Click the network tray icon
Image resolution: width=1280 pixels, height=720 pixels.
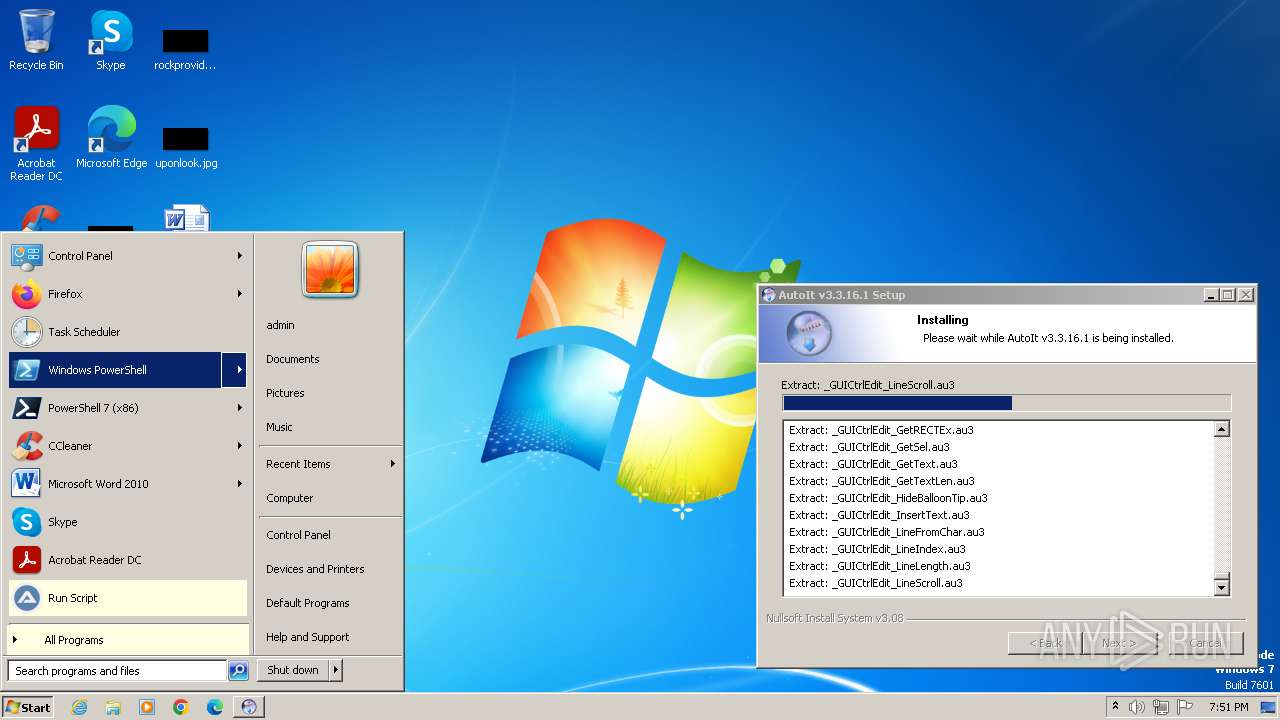pos(1161,707)
